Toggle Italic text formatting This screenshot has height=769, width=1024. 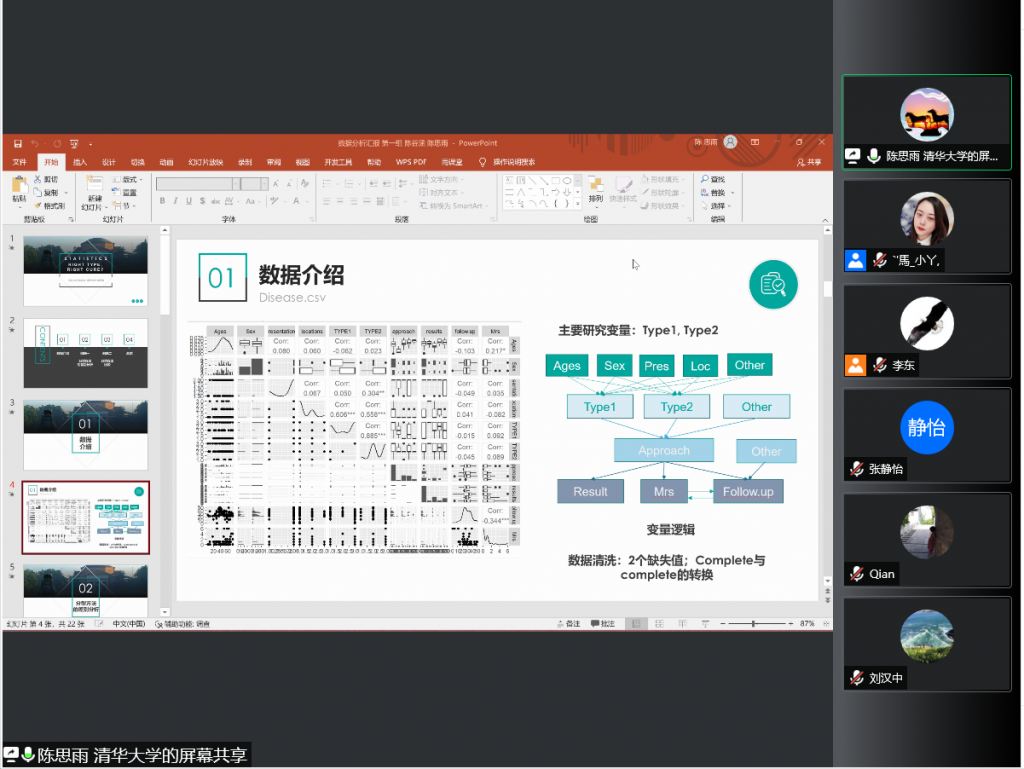pyautogui.click(x=175, y=201)
